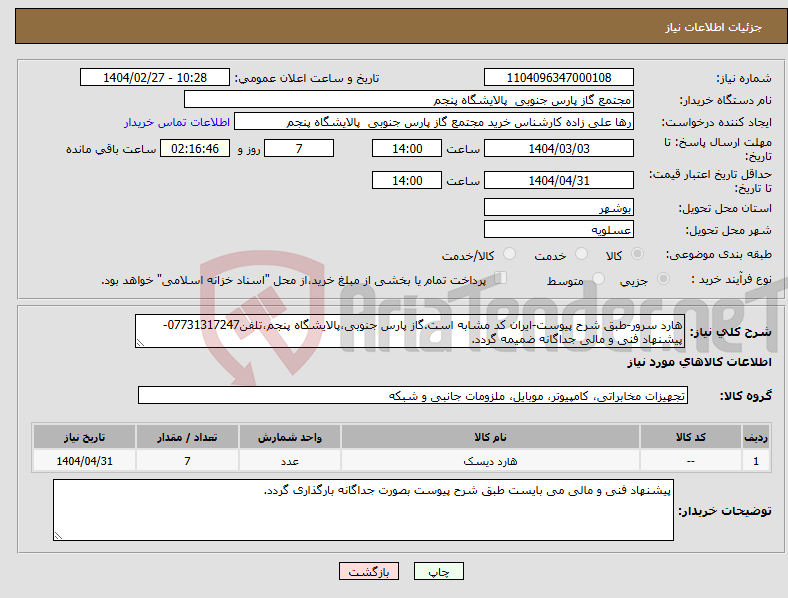Click the هارد دیسک item name cell
Image resolution: width=788 pixels, height=598 pixels.
click(490, 461)
